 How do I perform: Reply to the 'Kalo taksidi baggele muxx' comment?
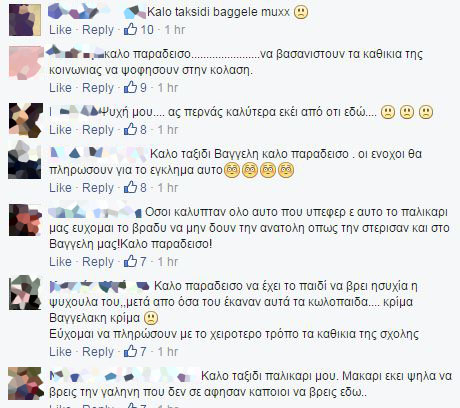click(x=98, y=30)
